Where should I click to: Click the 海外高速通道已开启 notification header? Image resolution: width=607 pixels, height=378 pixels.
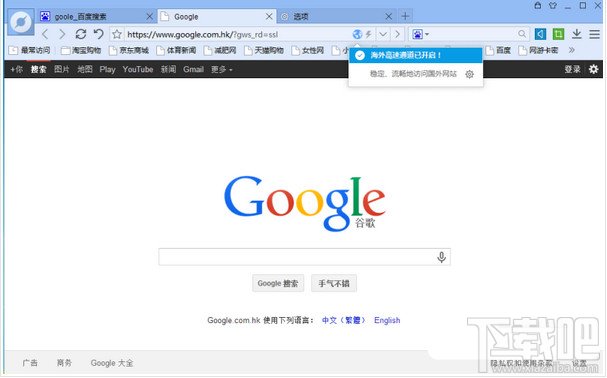pyautogui.click(x=415, y=55)
